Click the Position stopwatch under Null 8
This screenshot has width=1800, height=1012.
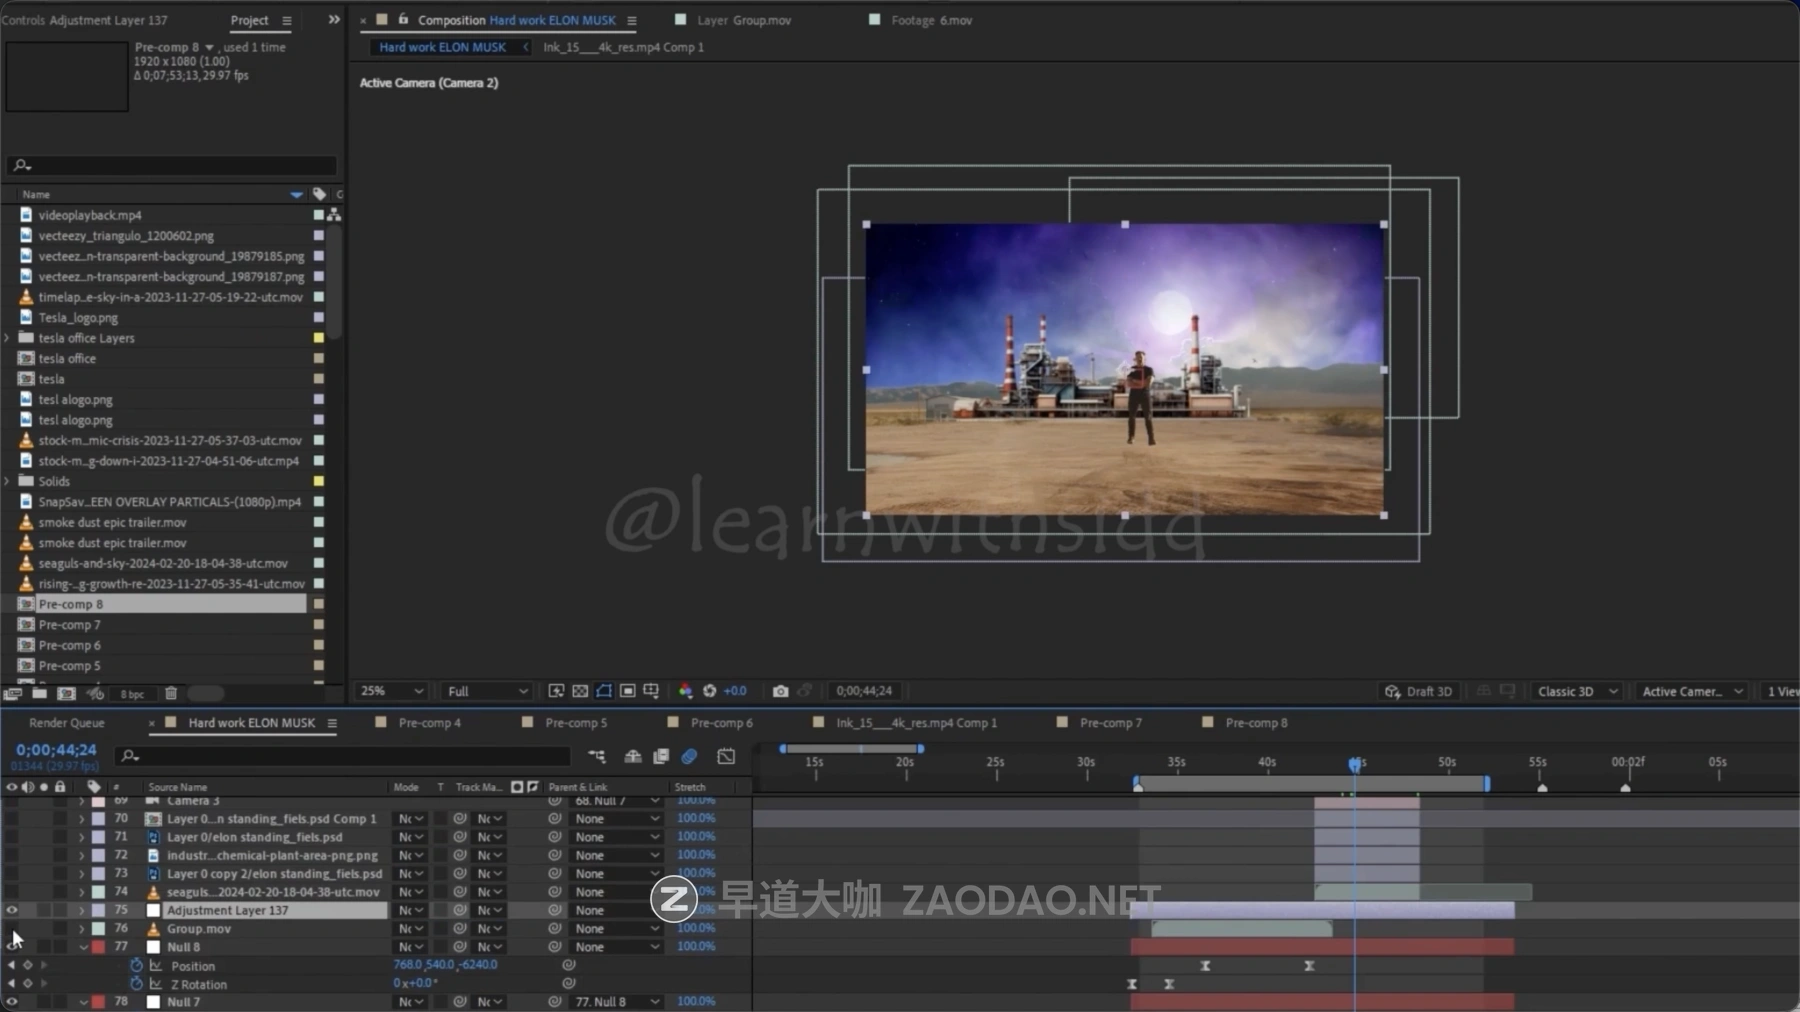coord(137,966)
